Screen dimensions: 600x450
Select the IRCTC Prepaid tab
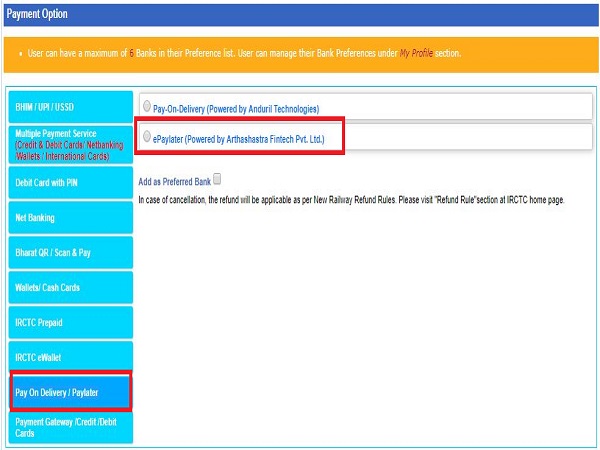click(x=70, y=322)
